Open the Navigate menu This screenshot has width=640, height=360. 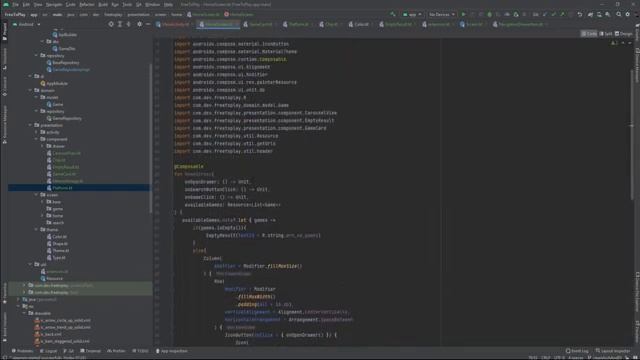53,4
